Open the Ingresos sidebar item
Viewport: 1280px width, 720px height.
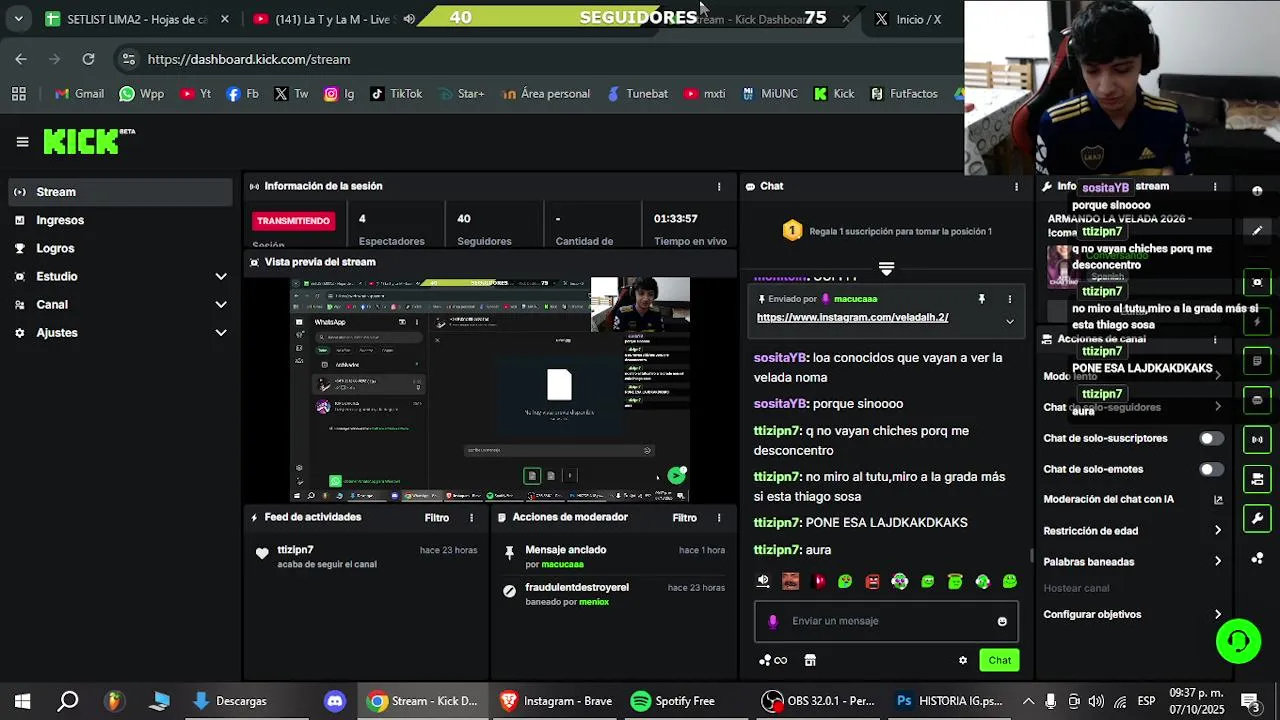[x=118, y=220]
